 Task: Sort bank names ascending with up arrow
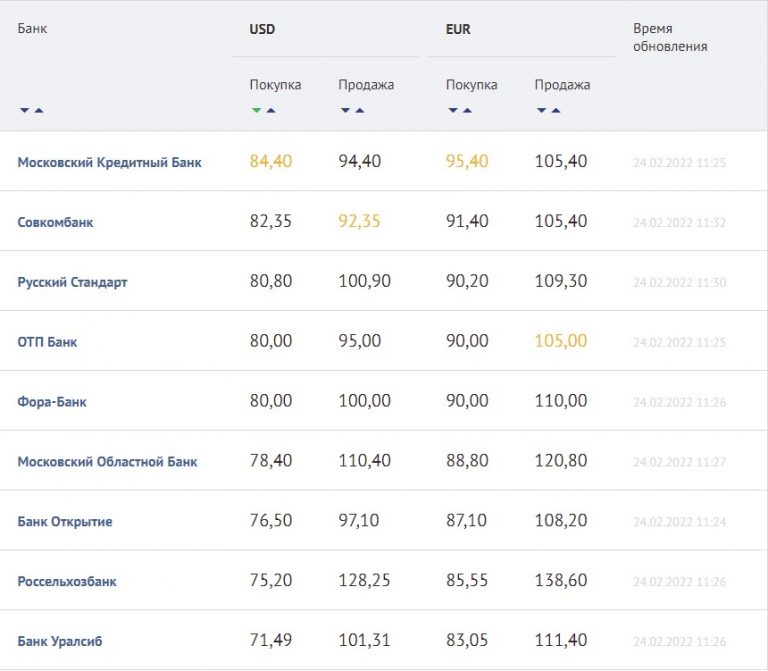(39, 110)
